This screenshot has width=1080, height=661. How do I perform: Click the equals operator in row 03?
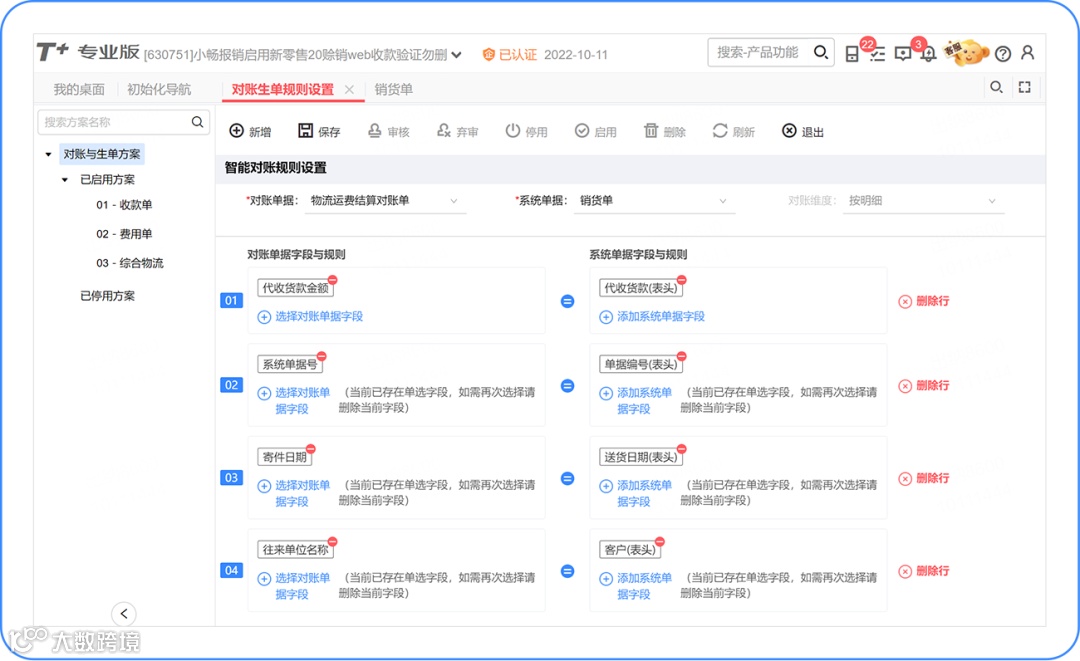click(x=568, y=479)
